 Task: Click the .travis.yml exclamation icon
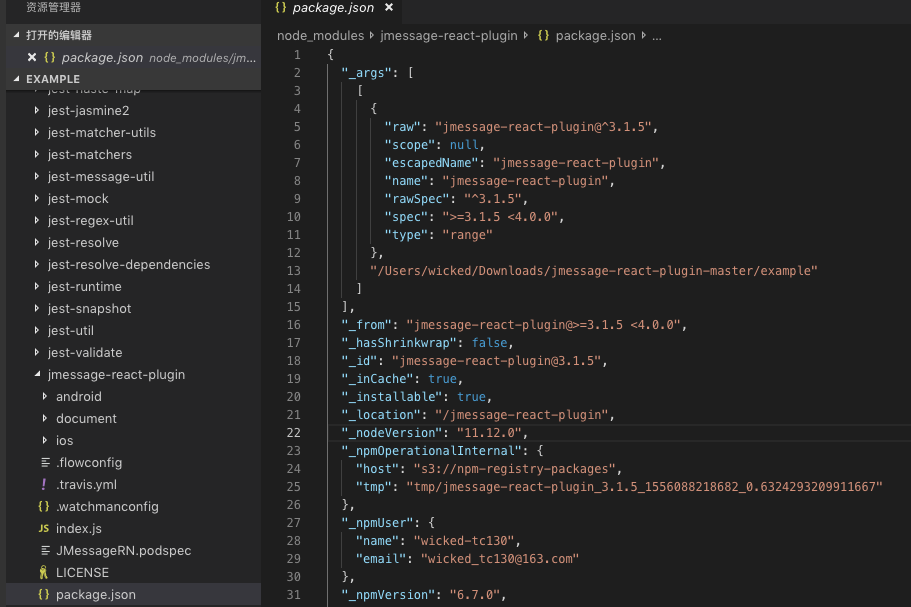[x=44, y=484]
